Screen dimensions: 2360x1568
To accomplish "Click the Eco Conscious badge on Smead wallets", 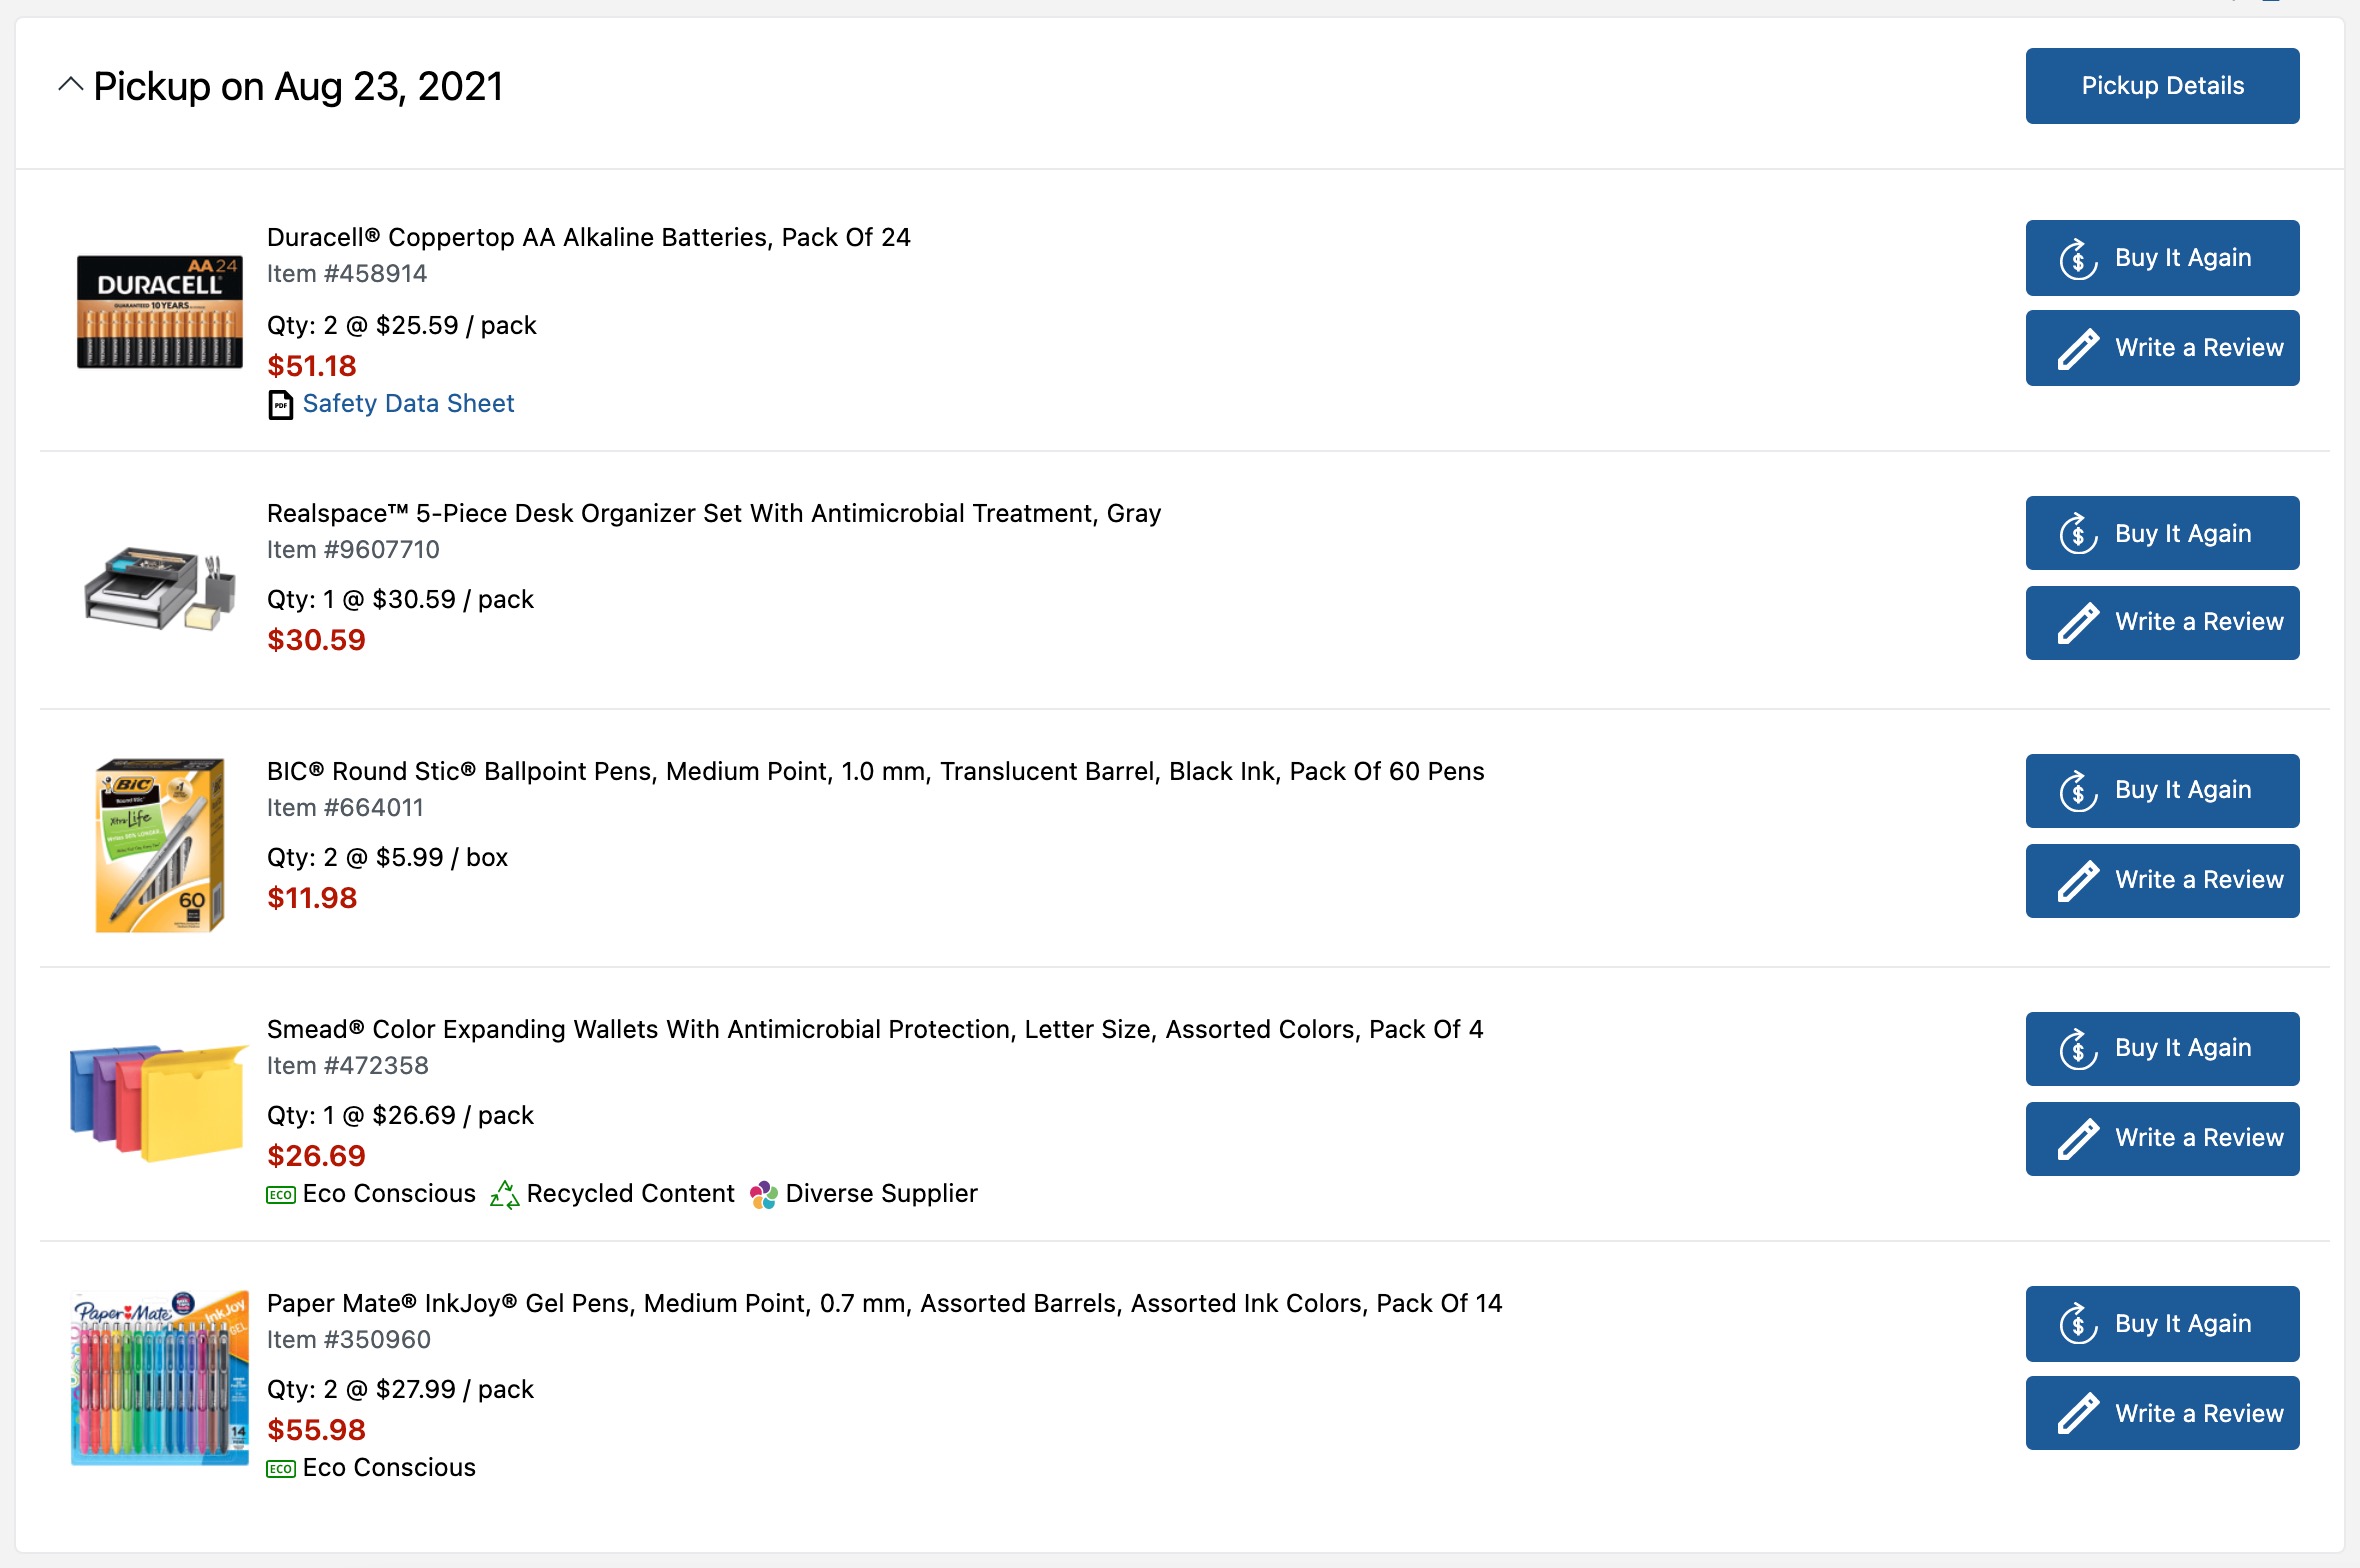I will 281,1195.
